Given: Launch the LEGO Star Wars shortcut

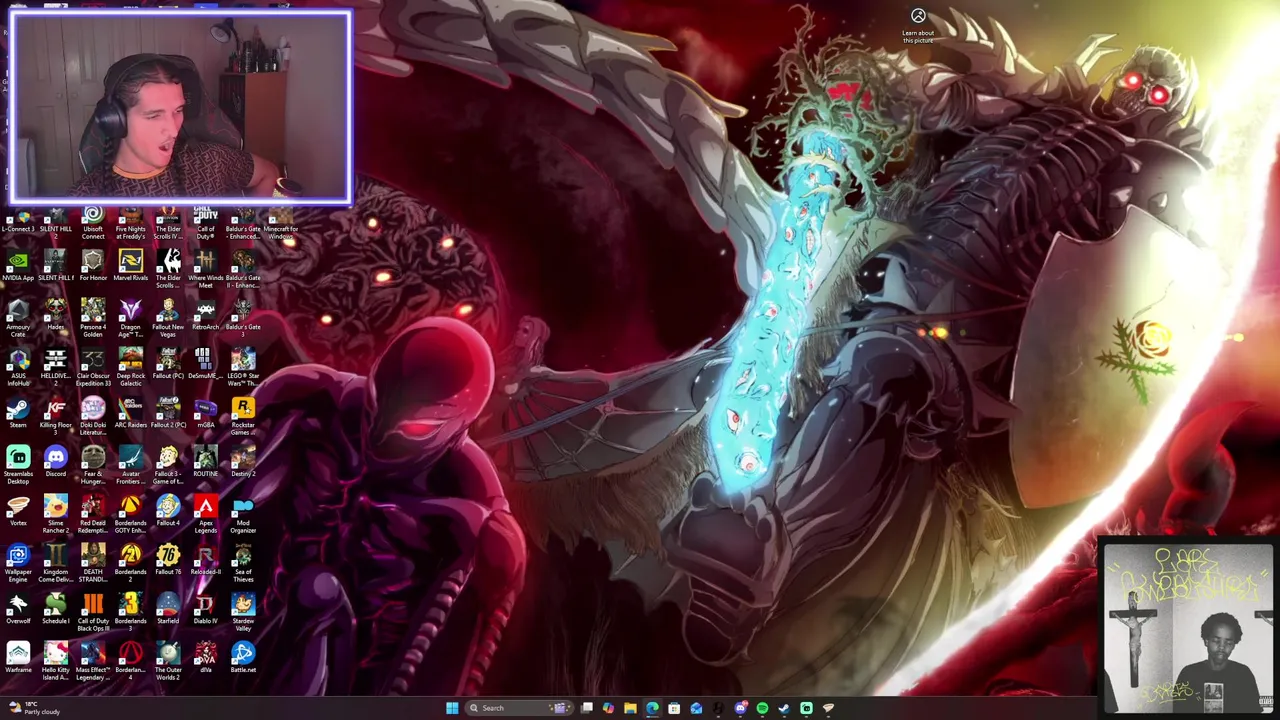Looking at the screenshot, I should click(243, 368).
